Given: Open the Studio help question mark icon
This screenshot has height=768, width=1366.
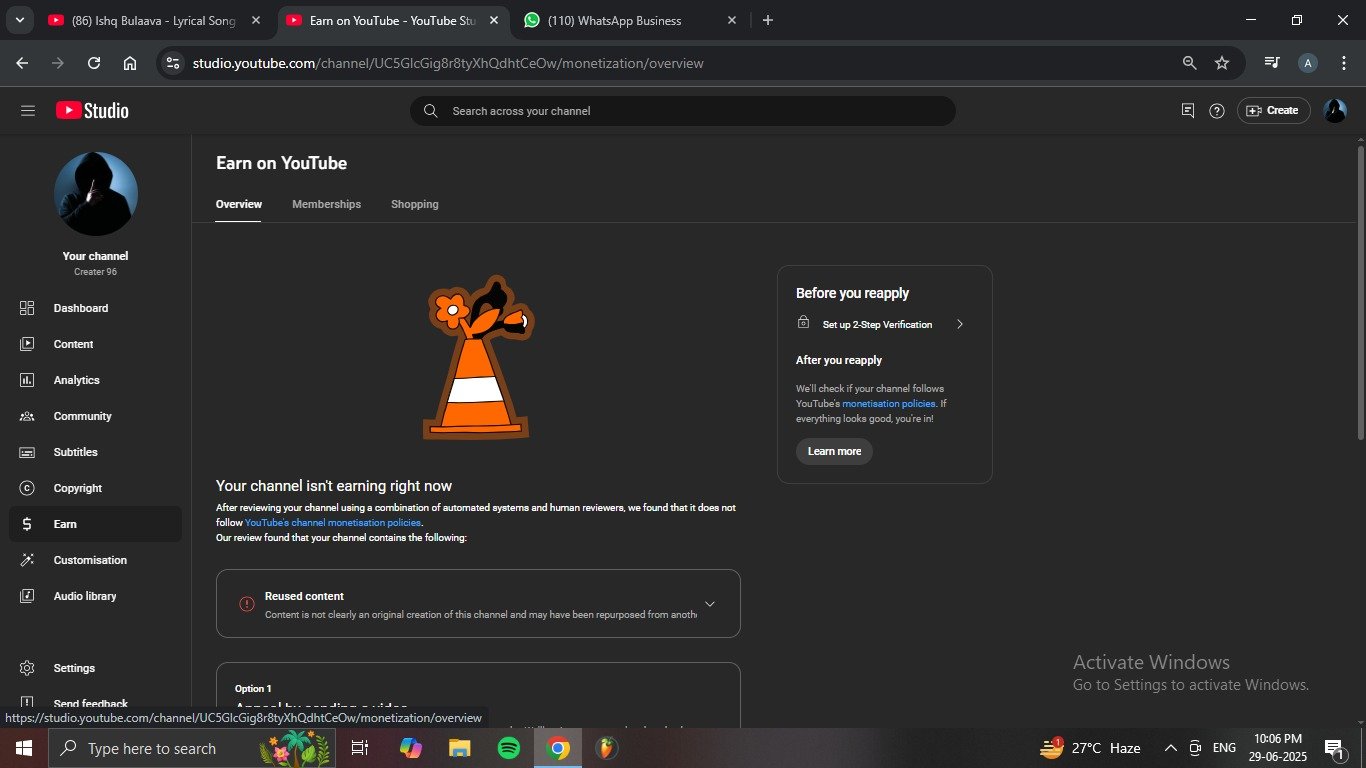Looking at the screenshot, I should point(1217,111).
